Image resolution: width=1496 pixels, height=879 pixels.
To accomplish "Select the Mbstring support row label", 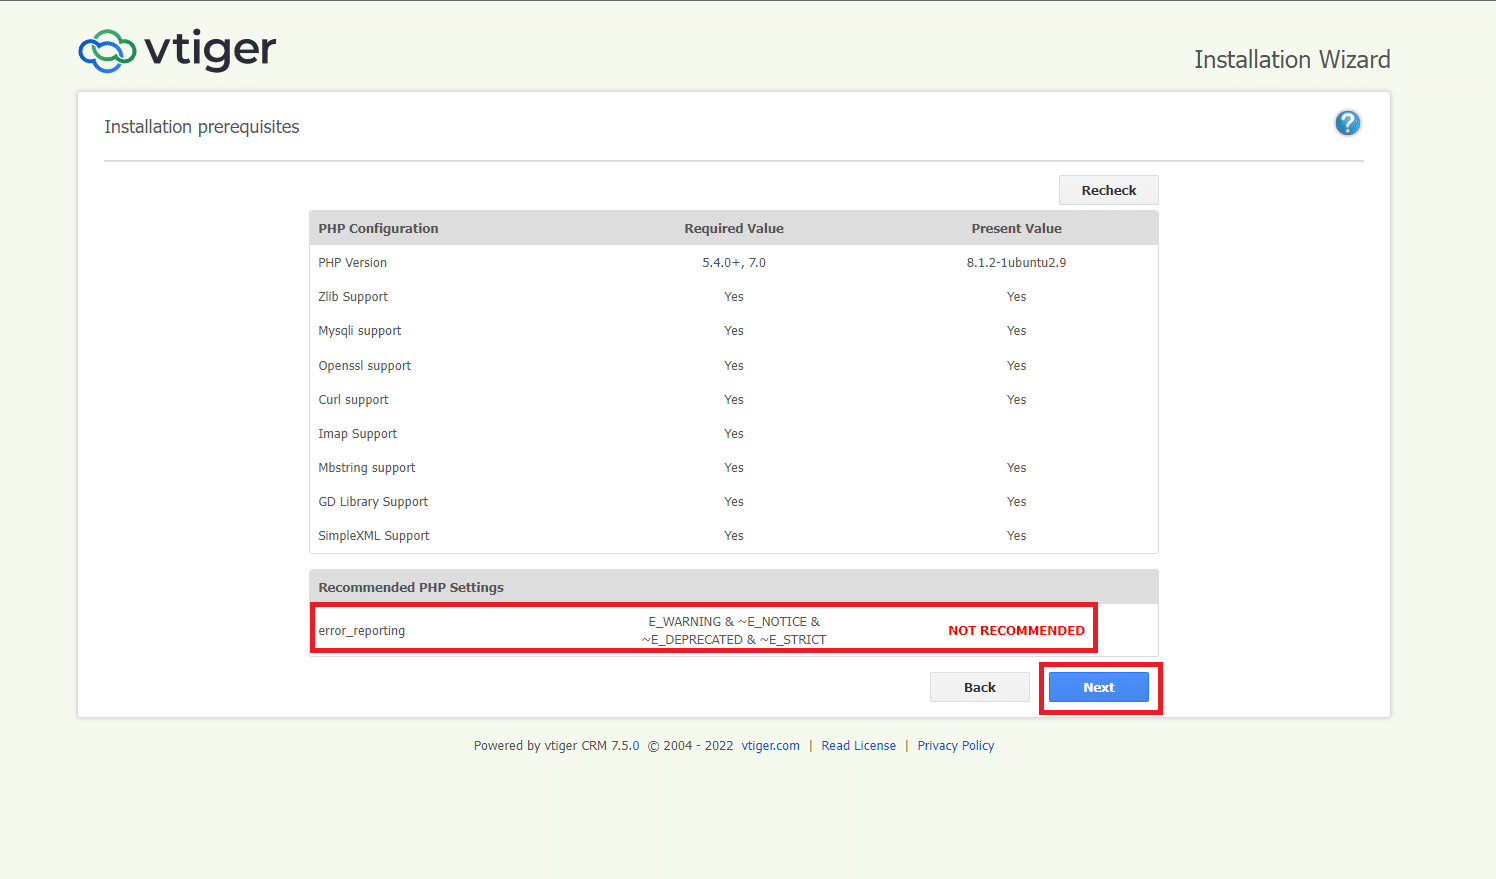I will pyautogui.click(x=367, y=468).
